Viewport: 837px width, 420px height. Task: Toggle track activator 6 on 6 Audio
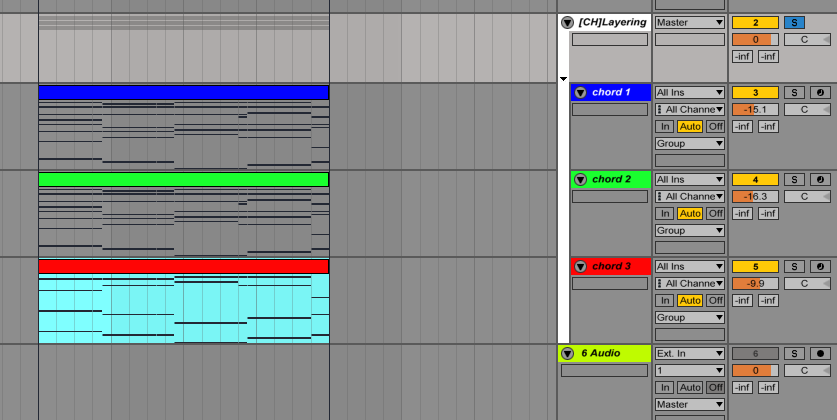(755, 353)
